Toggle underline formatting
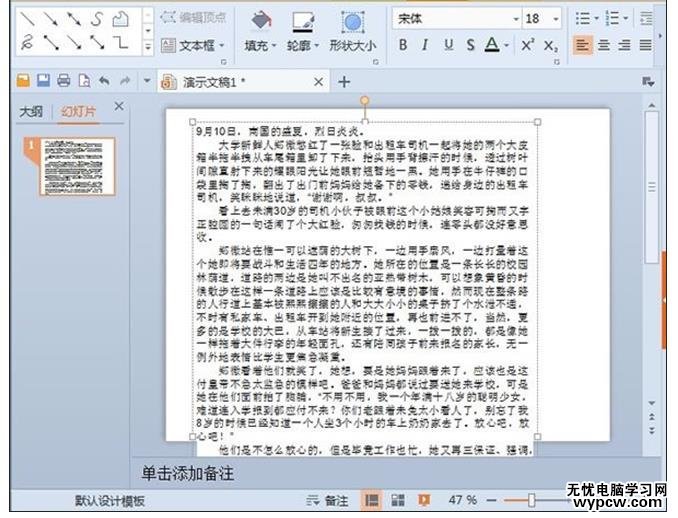The width and height of the screenshot is (678, 518). pos(448,45)
